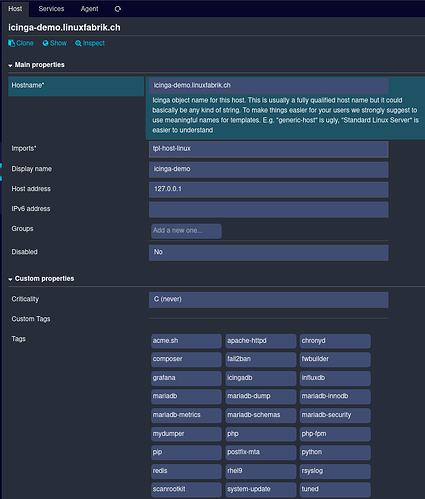
Task: Collapse the Main properties section
Action: coord(36,65)
